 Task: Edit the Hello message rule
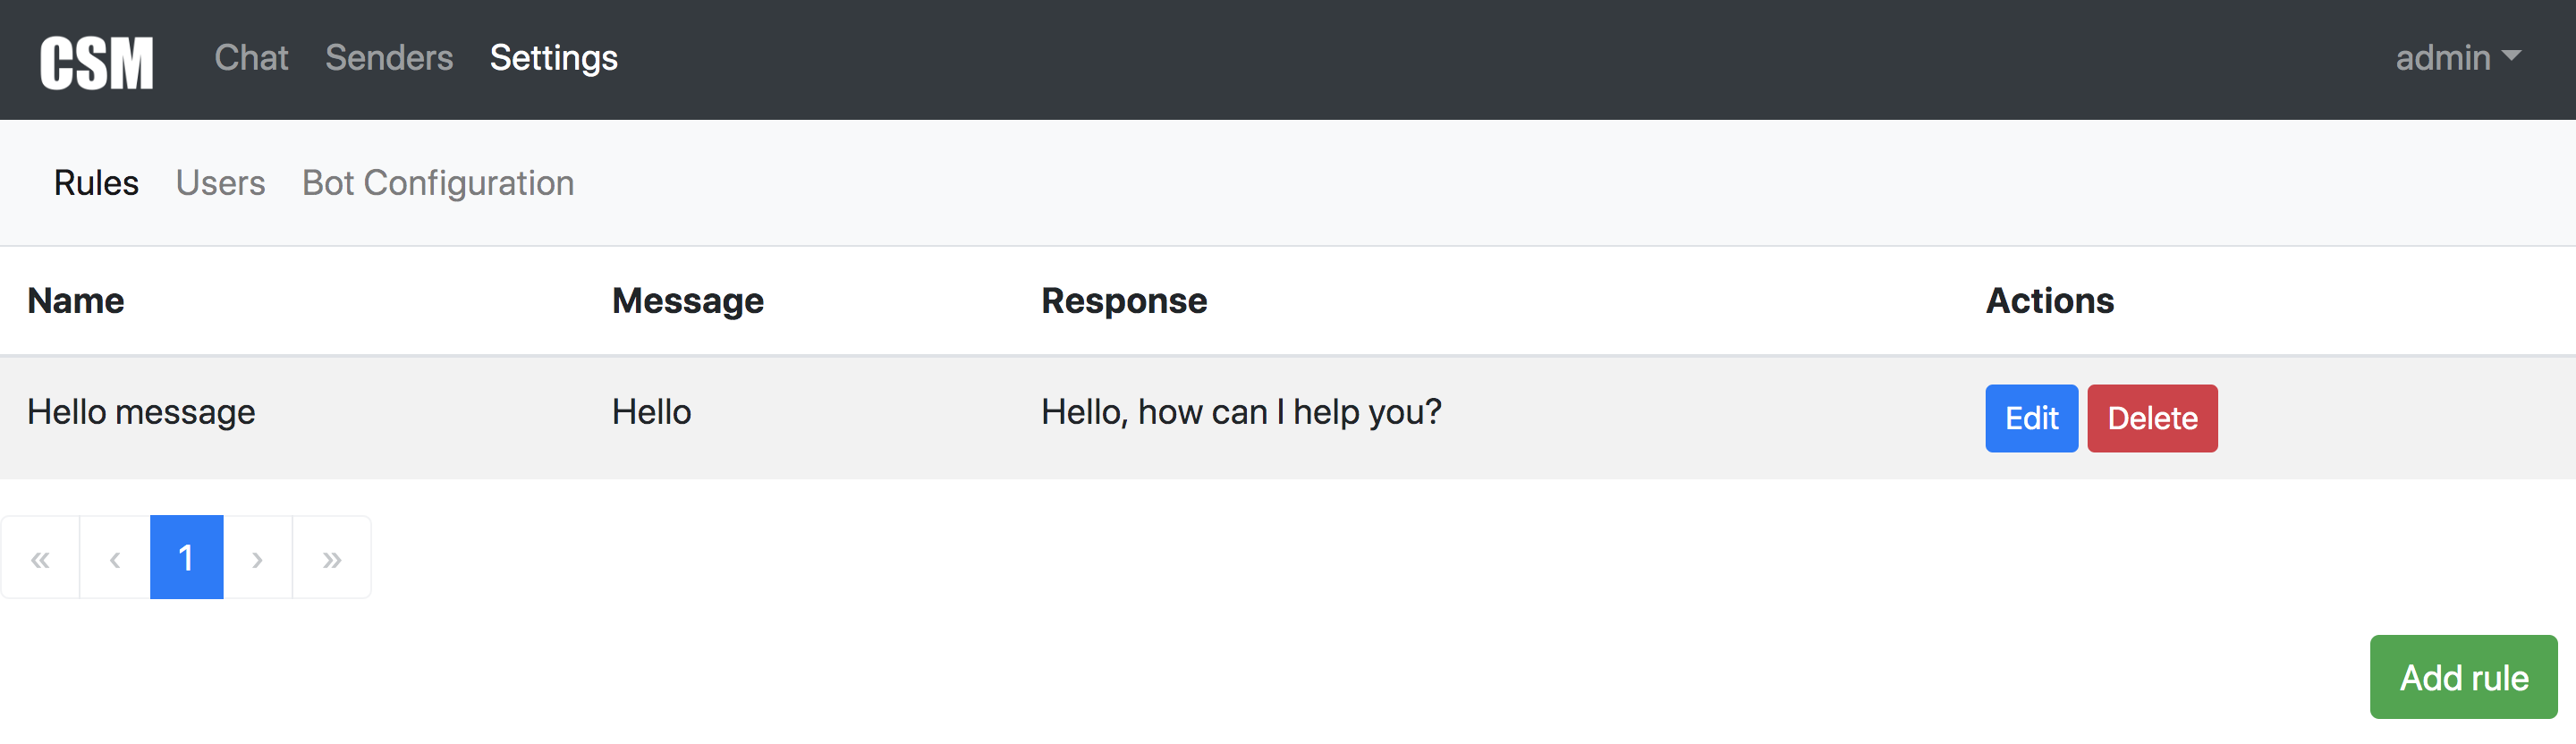click(x=2031, y=418)
